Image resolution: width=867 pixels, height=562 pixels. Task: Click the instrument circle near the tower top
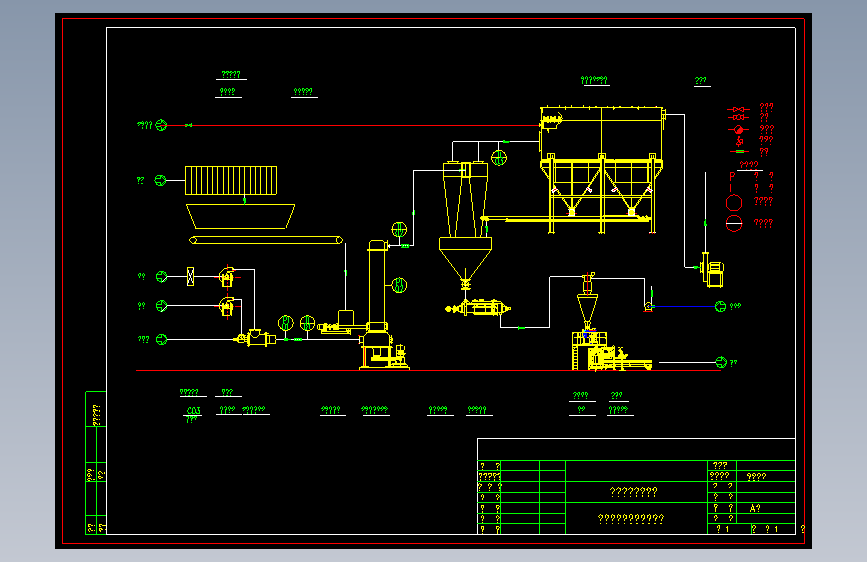(x=399, y=229)
